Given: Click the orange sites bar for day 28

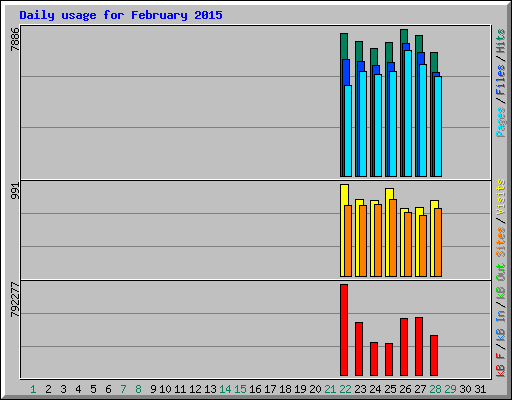Looking at the screenshot, I should [438, 242].
